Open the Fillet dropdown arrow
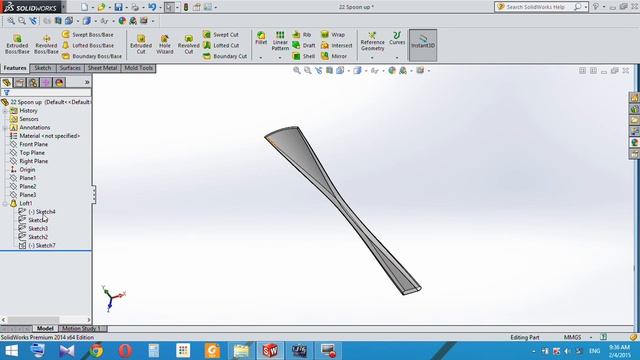 coord(261,58)
